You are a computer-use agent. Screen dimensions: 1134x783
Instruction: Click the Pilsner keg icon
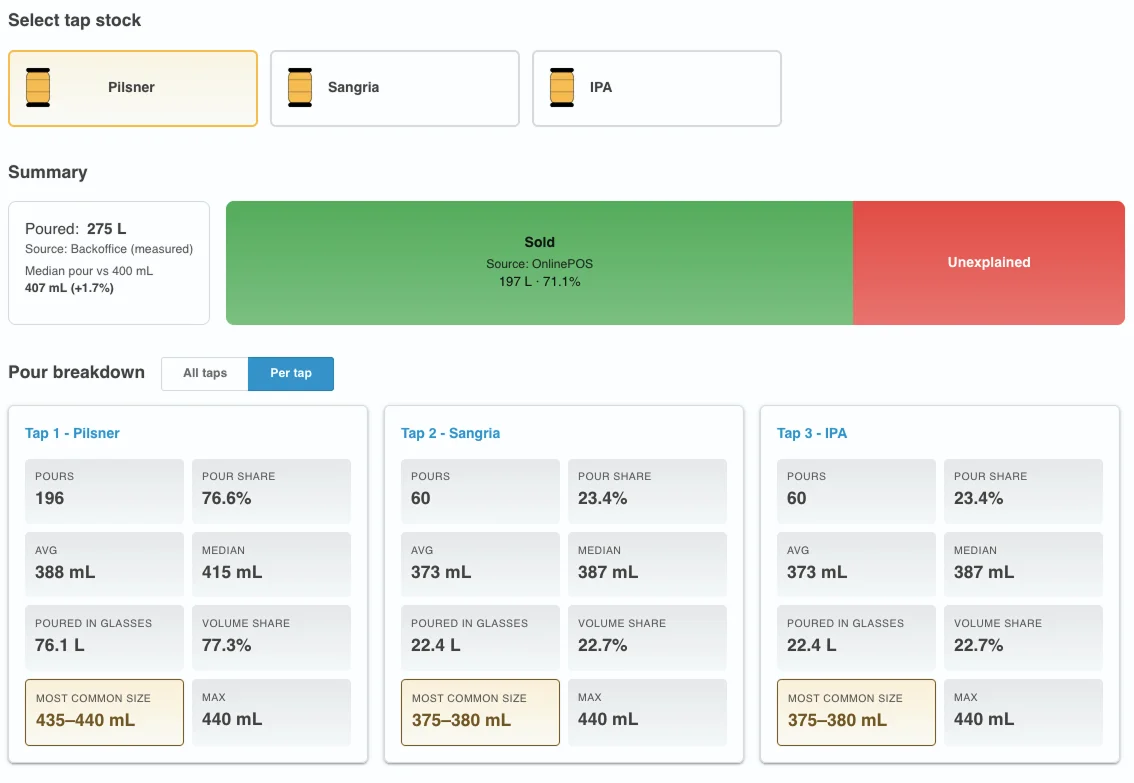[38, 87]
